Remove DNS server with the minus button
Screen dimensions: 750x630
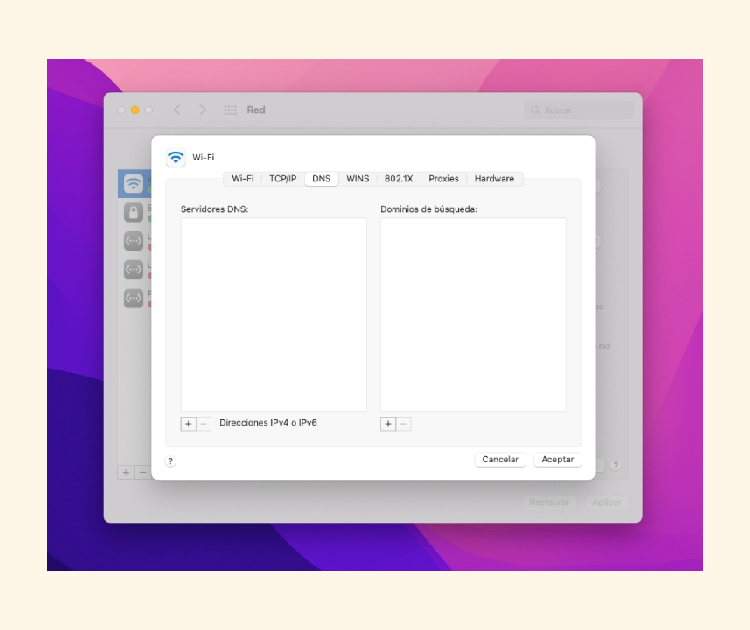click(204, 424)
